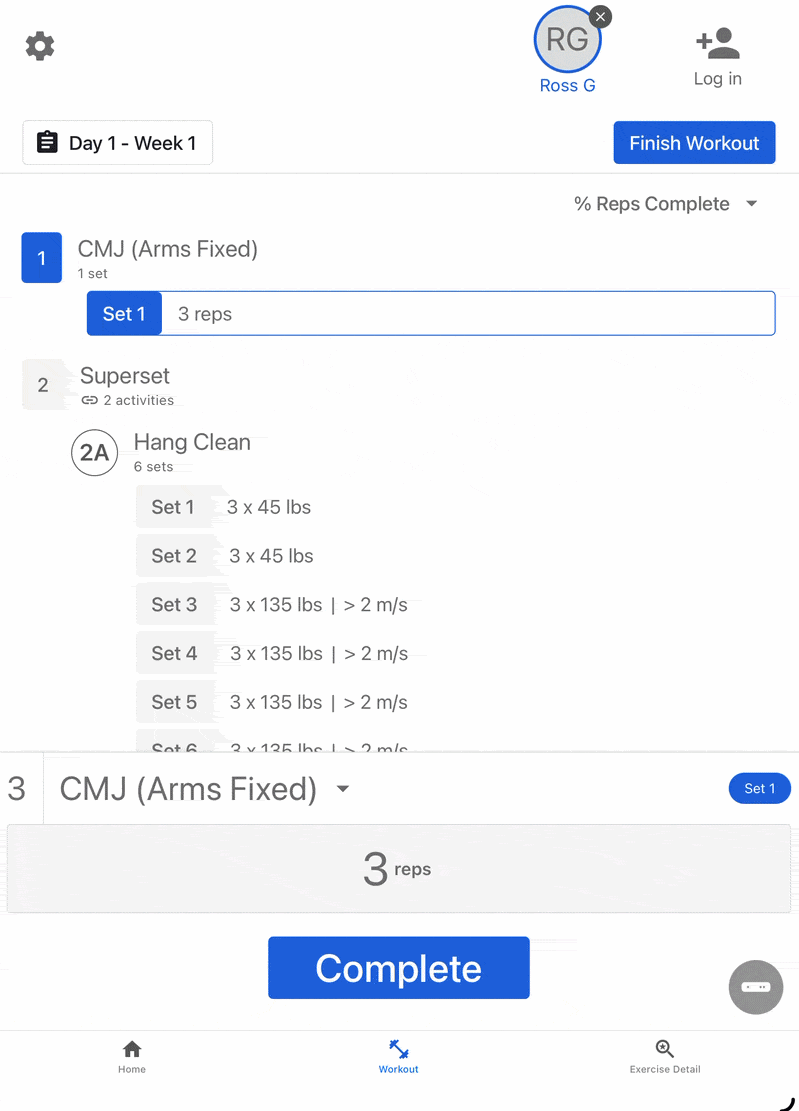Click the Set 2 value 3 x 45 lbs
The width and height of the screenshot is (799, 1111).
(271, 556)
